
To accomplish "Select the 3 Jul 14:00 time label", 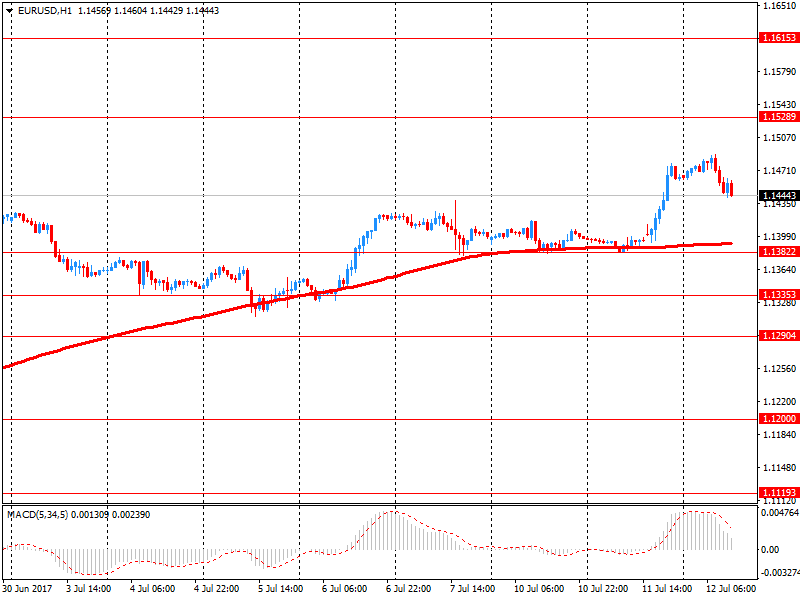I will pyautogui.click(x=88, y=588).
